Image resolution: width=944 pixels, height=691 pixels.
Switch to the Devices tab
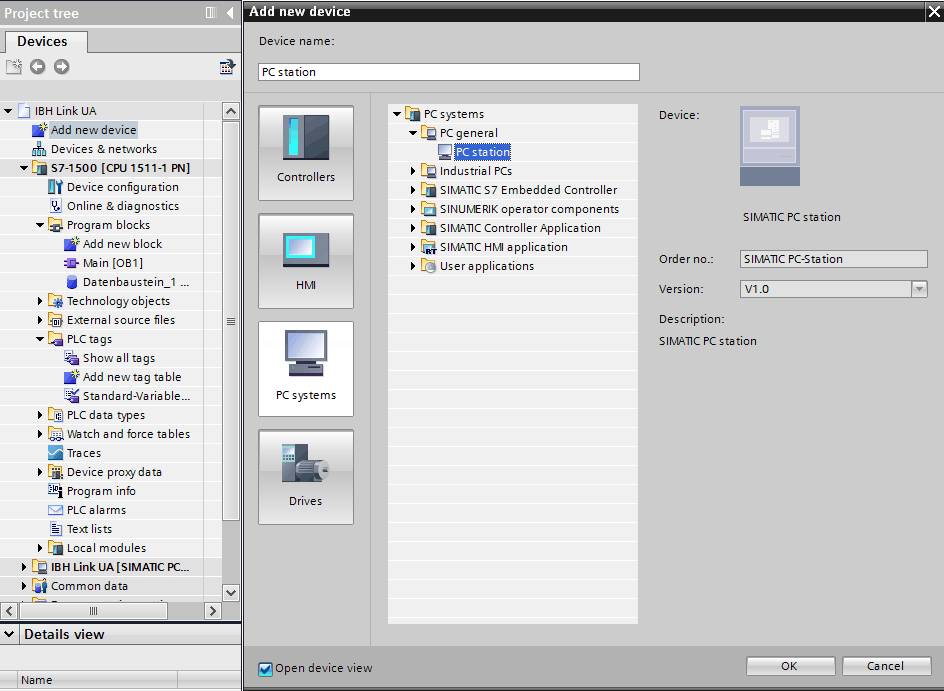(43, 42)
